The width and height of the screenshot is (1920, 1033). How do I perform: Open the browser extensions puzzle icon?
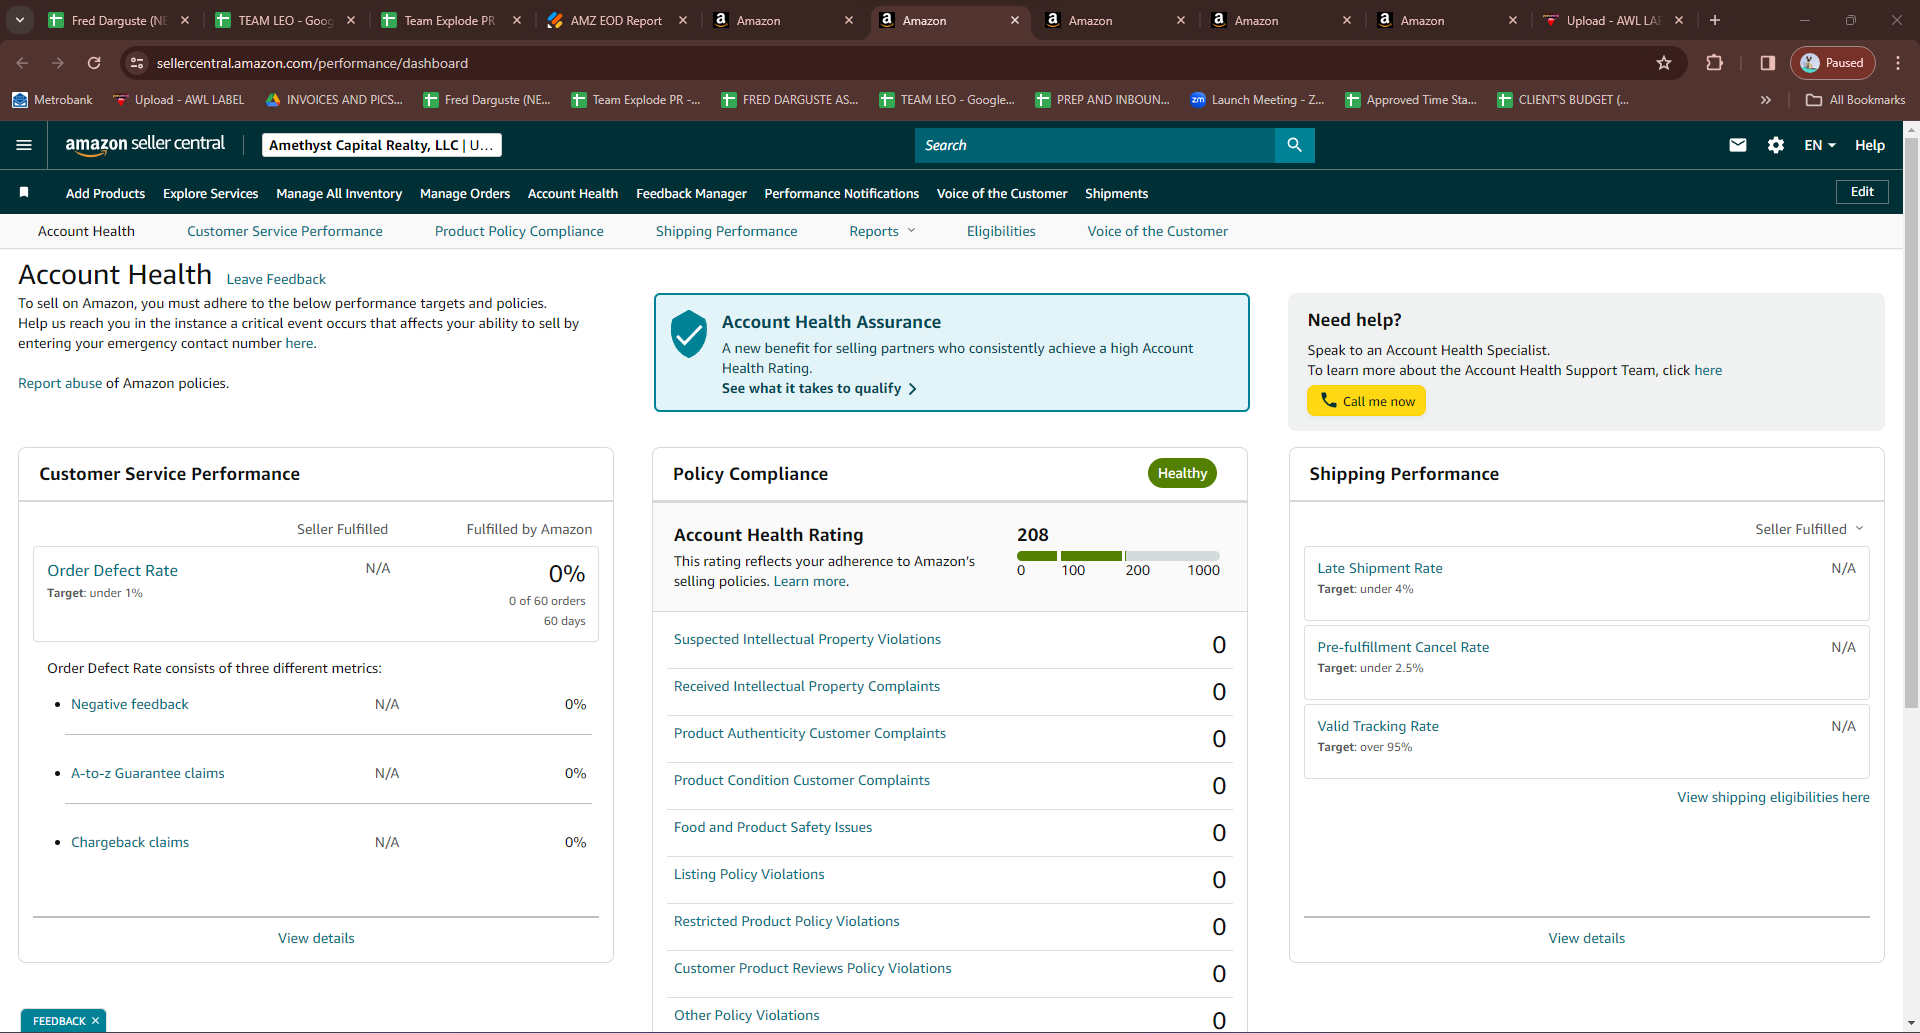point(1715,63)
